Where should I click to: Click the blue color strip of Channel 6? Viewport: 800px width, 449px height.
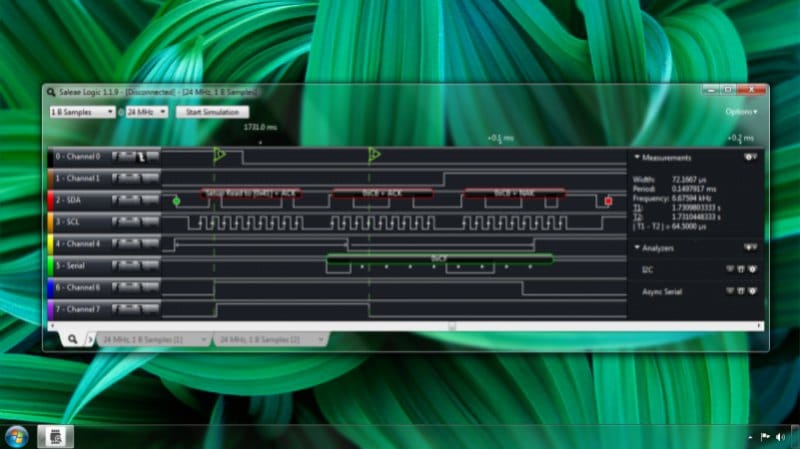coord(51,288)
